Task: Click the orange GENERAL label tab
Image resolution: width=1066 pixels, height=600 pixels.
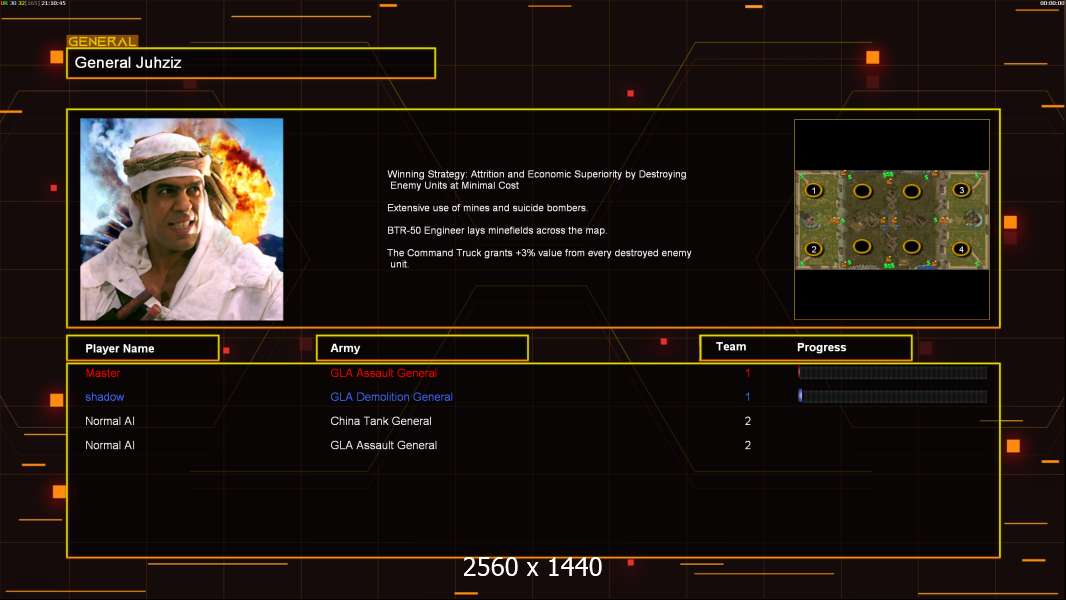Action: (102, 41)
